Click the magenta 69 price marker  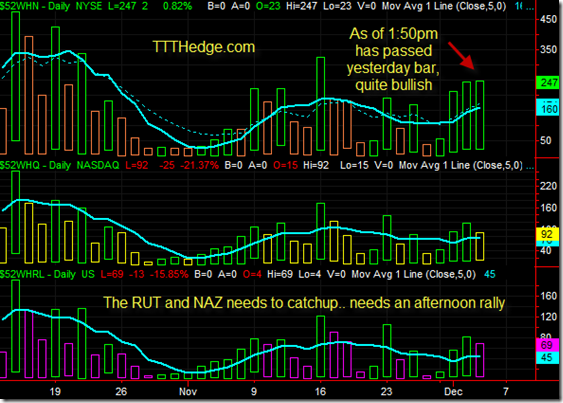(x=548, y=345)
